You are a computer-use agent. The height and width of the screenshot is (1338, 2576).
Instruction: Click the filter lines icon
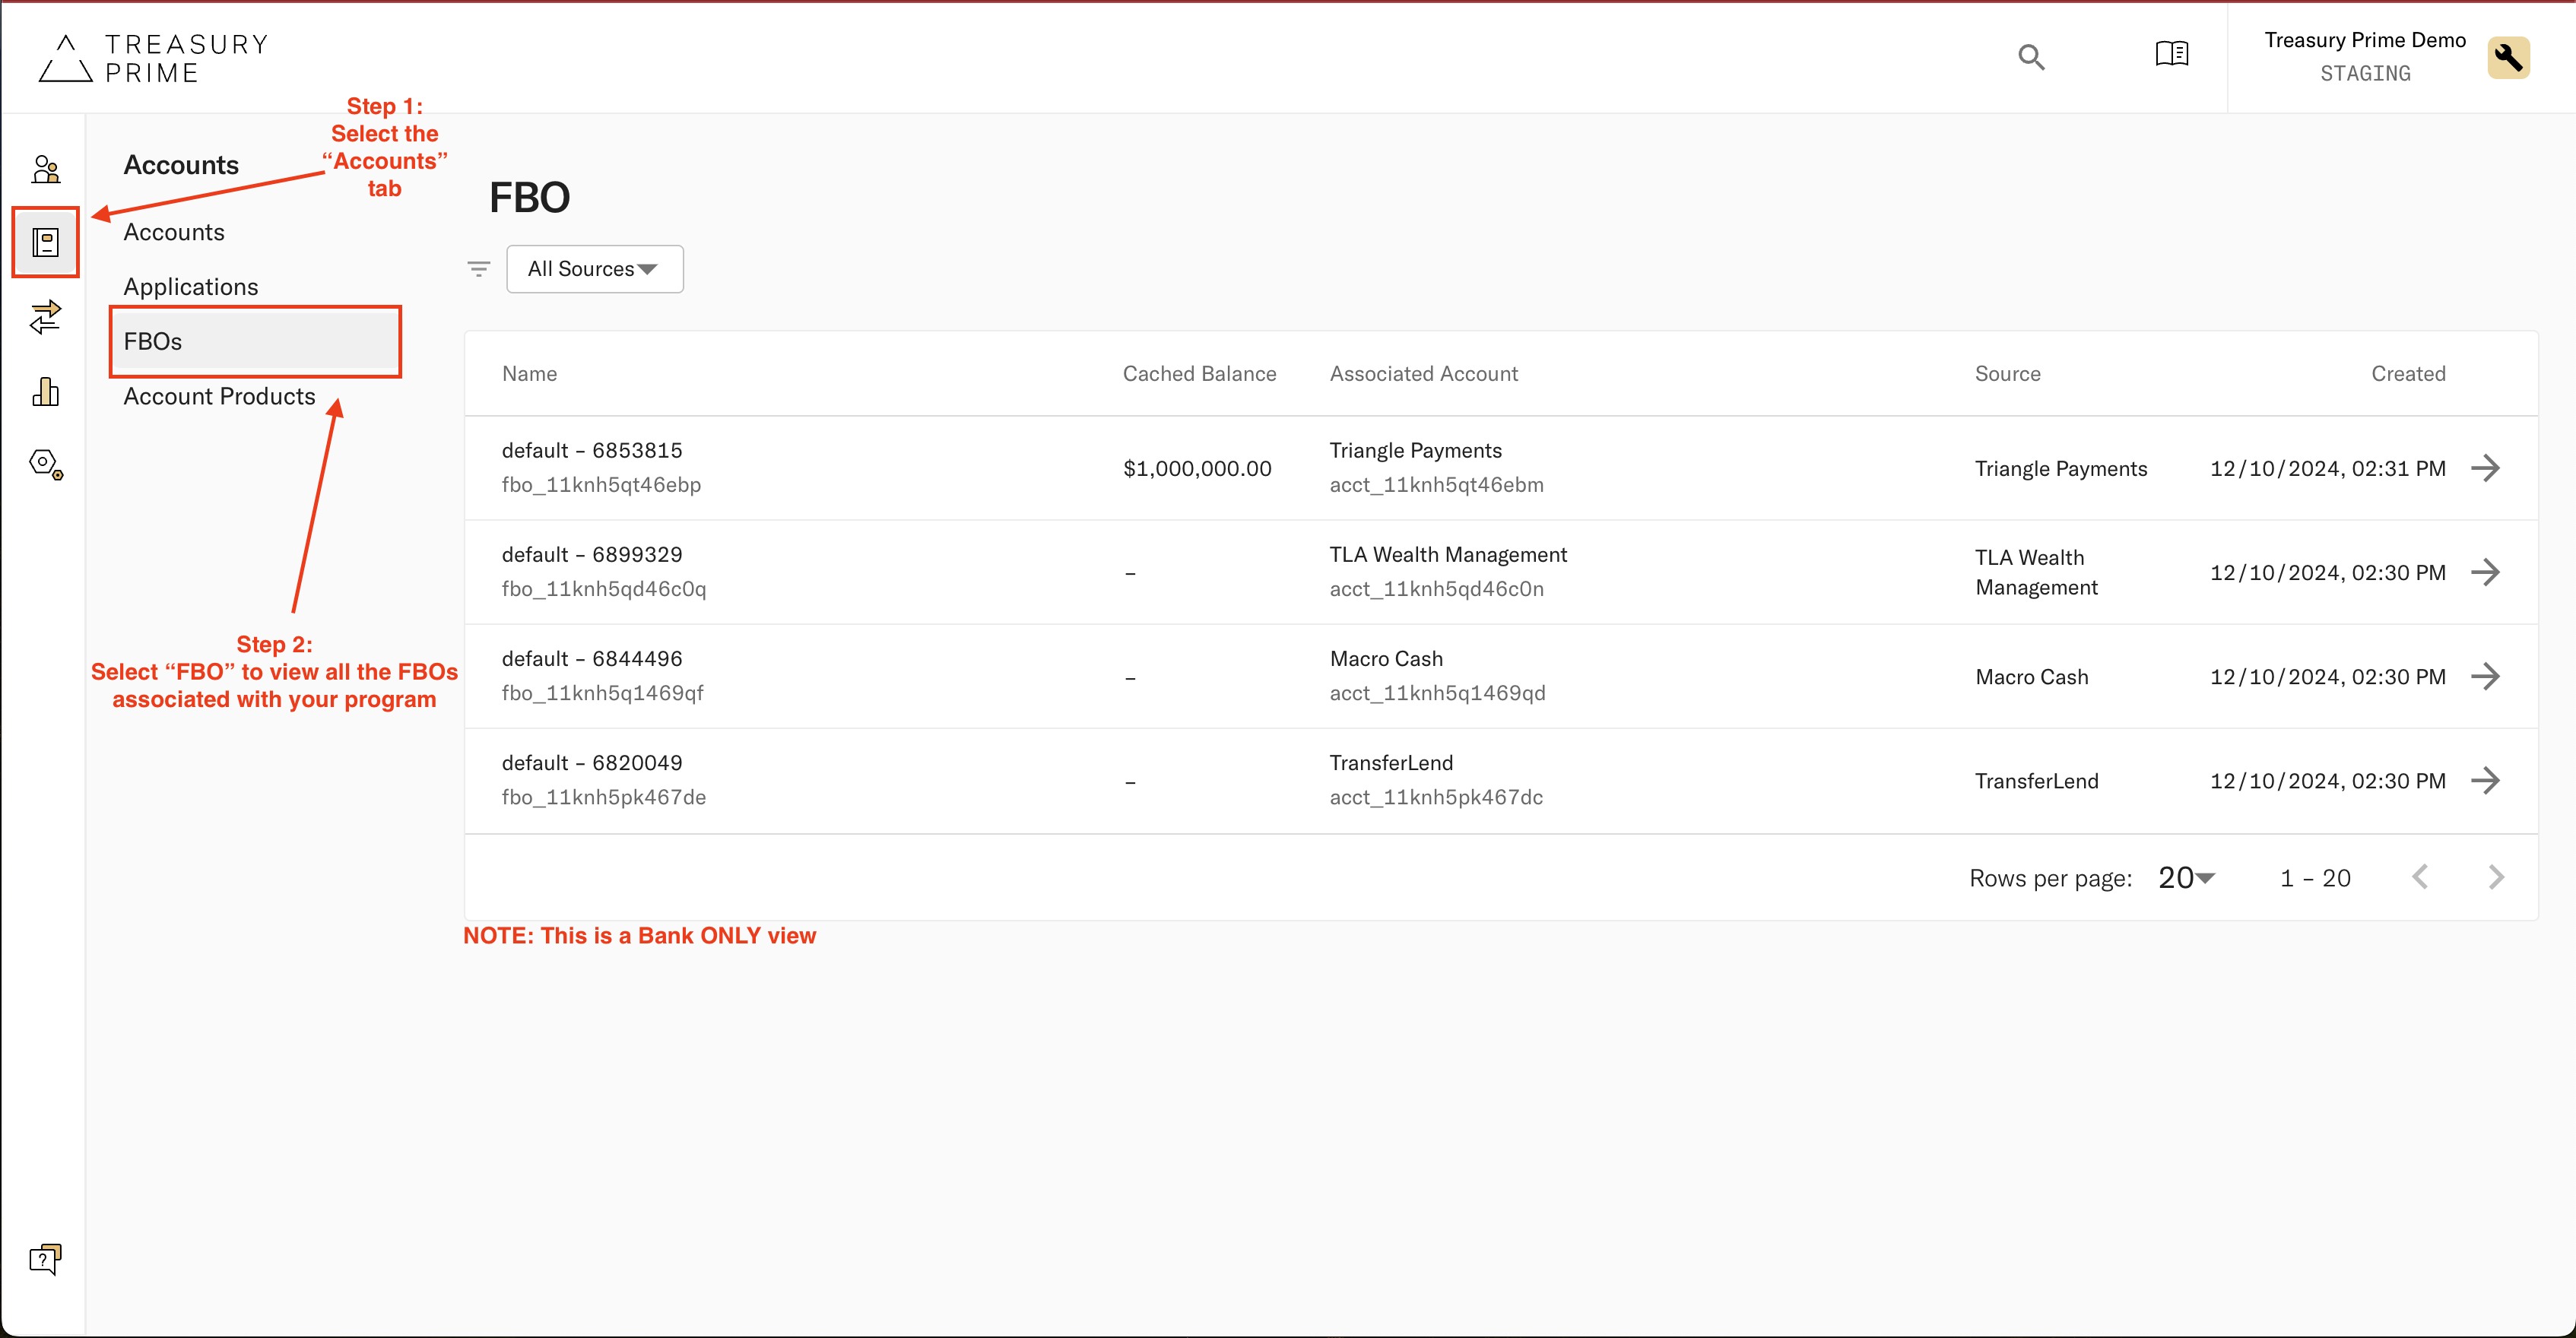[479, 269]
